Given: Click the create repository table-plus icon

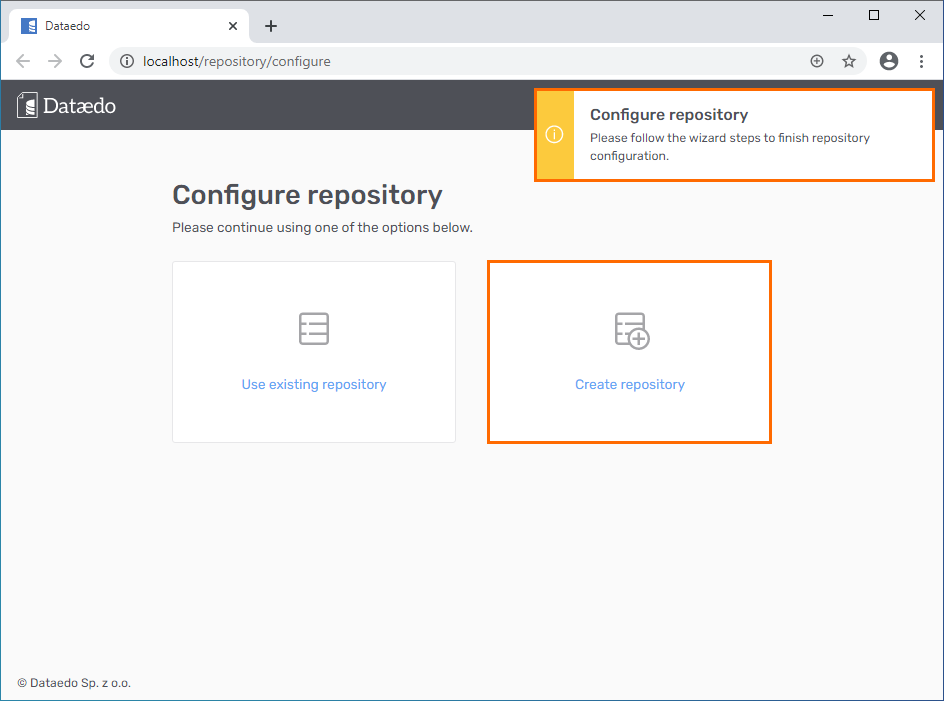Looking at the screenshot, I should click(x=631, y=330).
